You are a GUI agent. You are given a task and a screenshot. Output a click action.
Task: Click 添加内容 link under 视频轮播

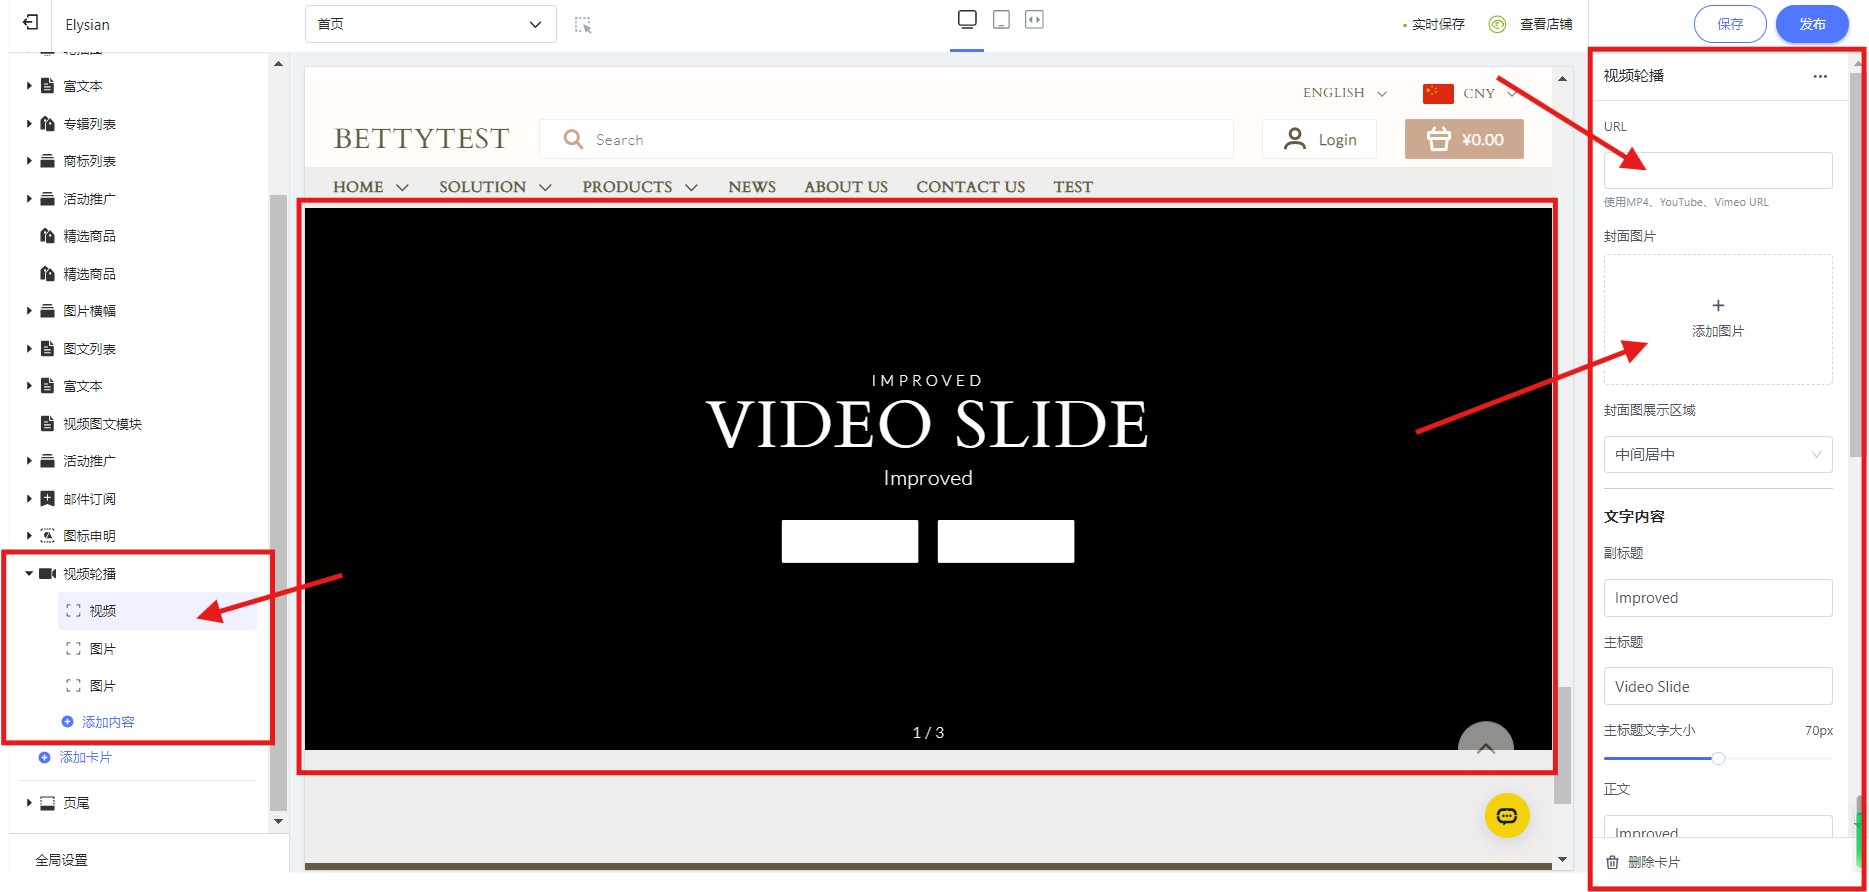107,722
